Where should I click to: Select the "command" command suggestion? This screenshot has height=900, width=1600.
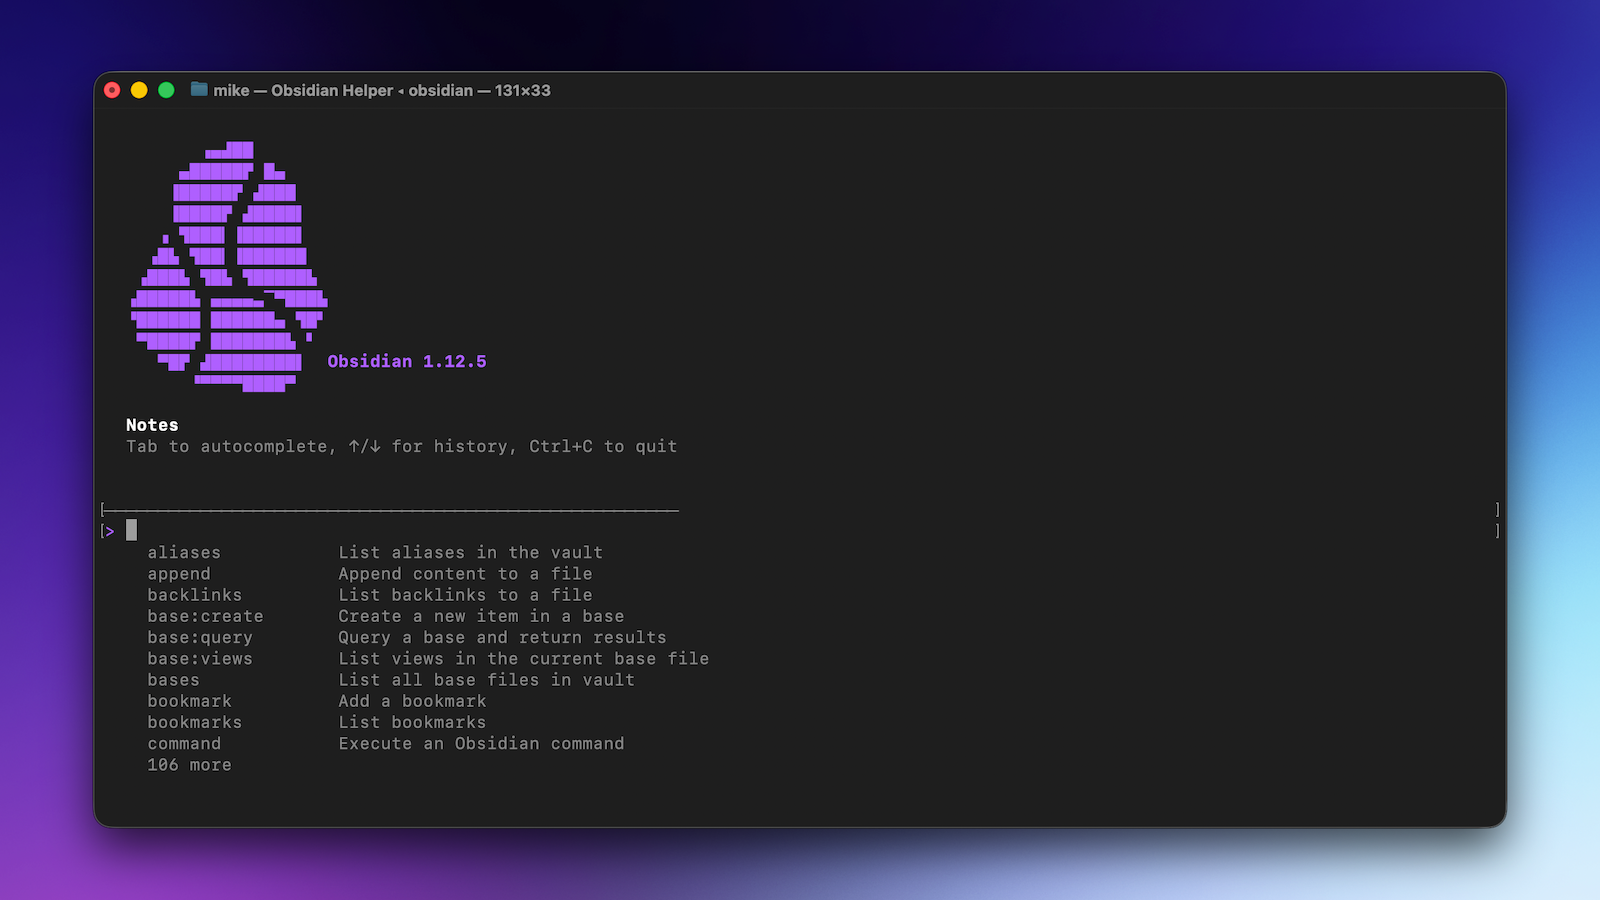point(184,744)
